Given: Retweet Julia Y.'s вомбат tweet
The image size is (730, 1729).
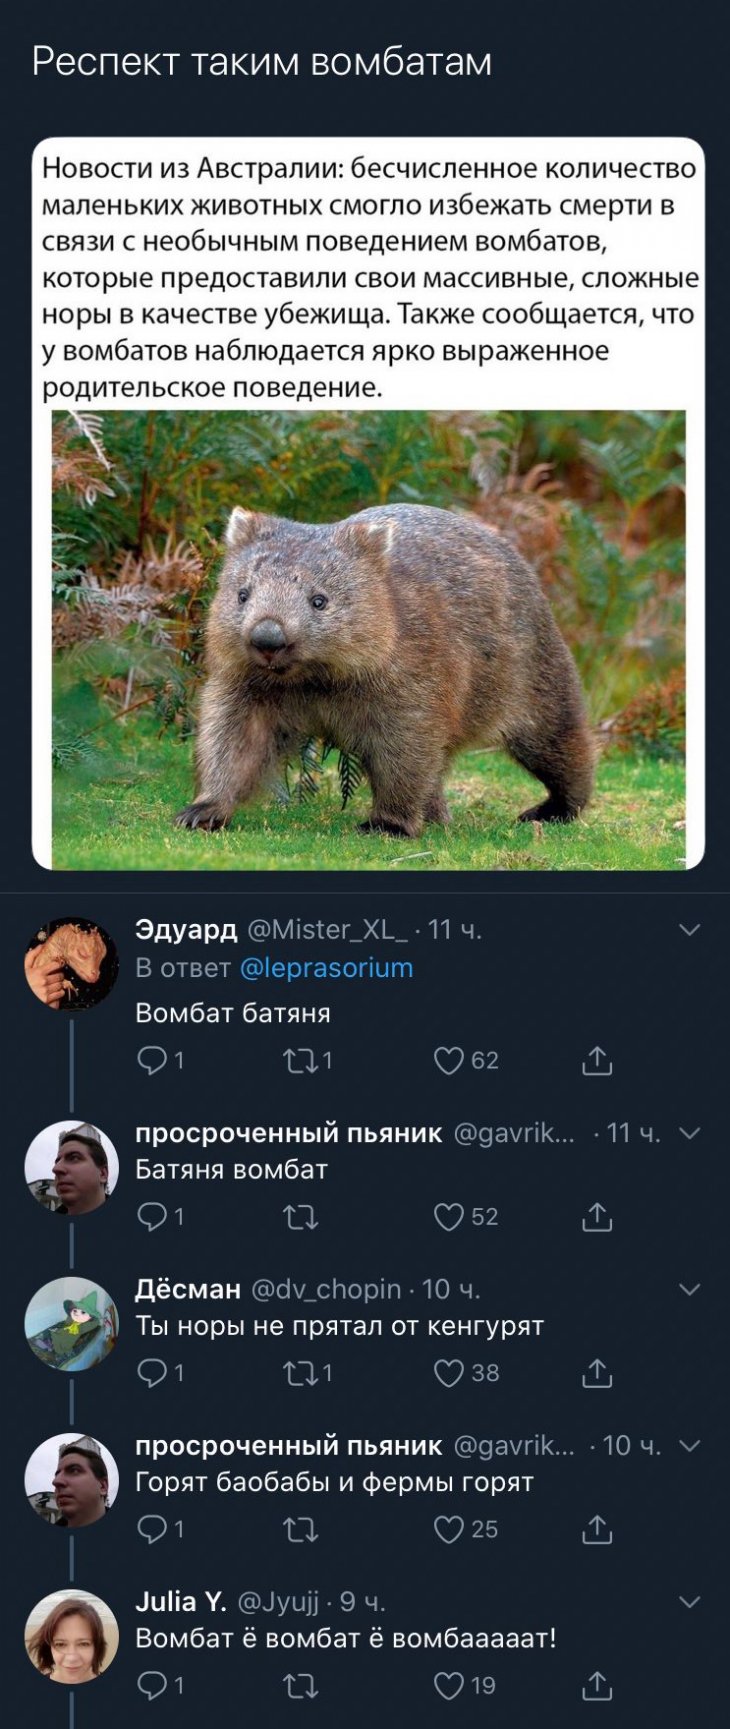Looking at the screenshot, I should tap(300, 1686).
